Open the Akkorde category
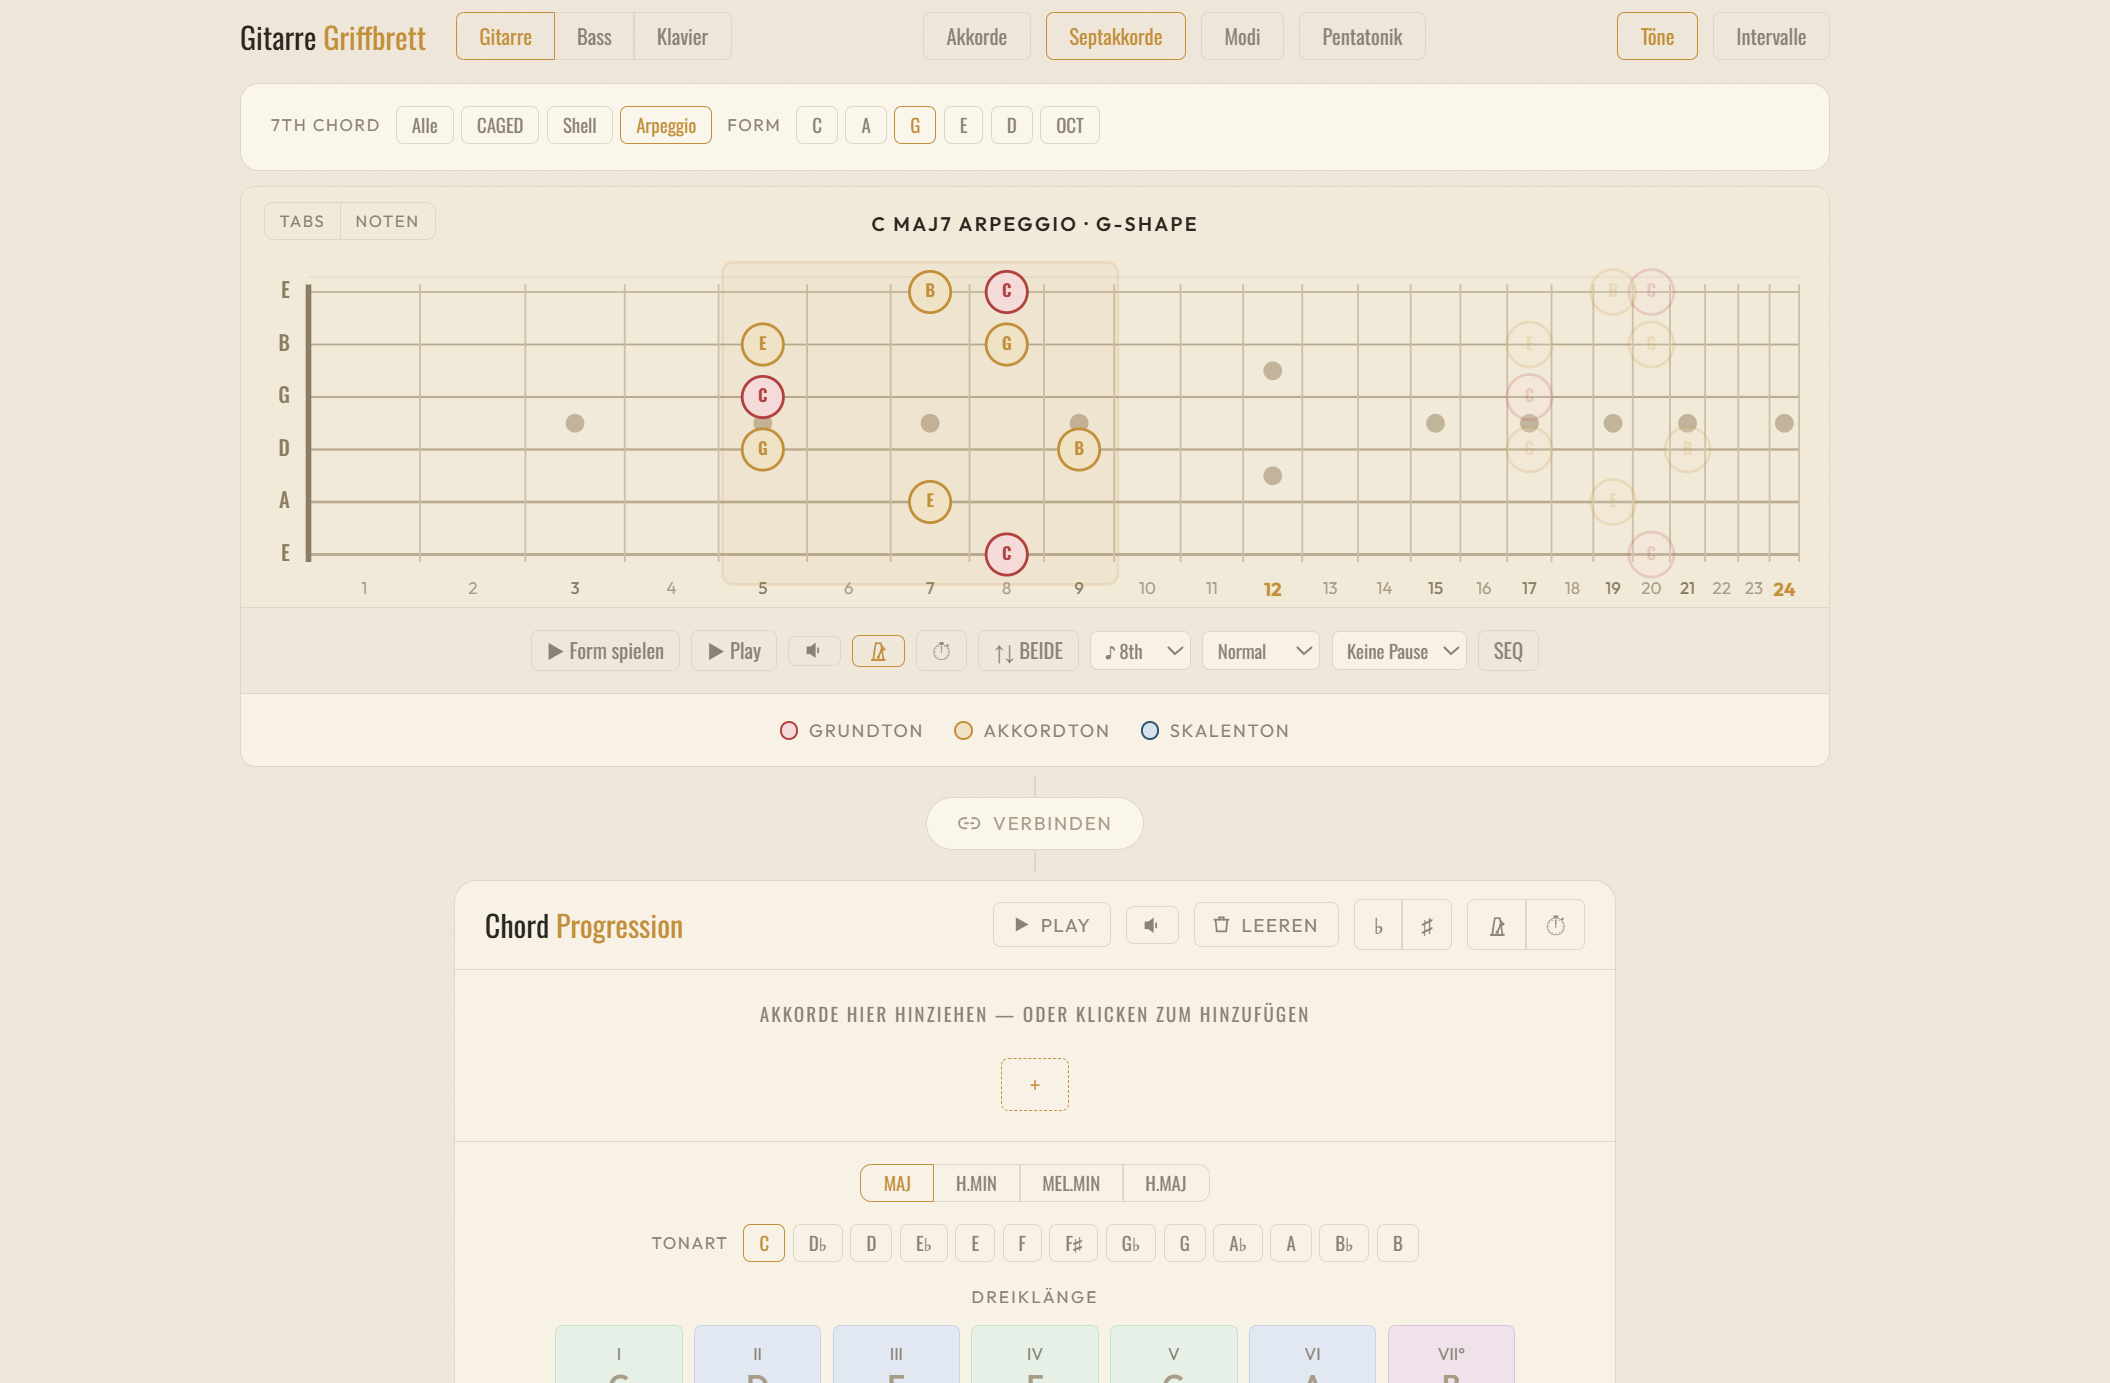 pyautogui.click(x=977, y=37)
